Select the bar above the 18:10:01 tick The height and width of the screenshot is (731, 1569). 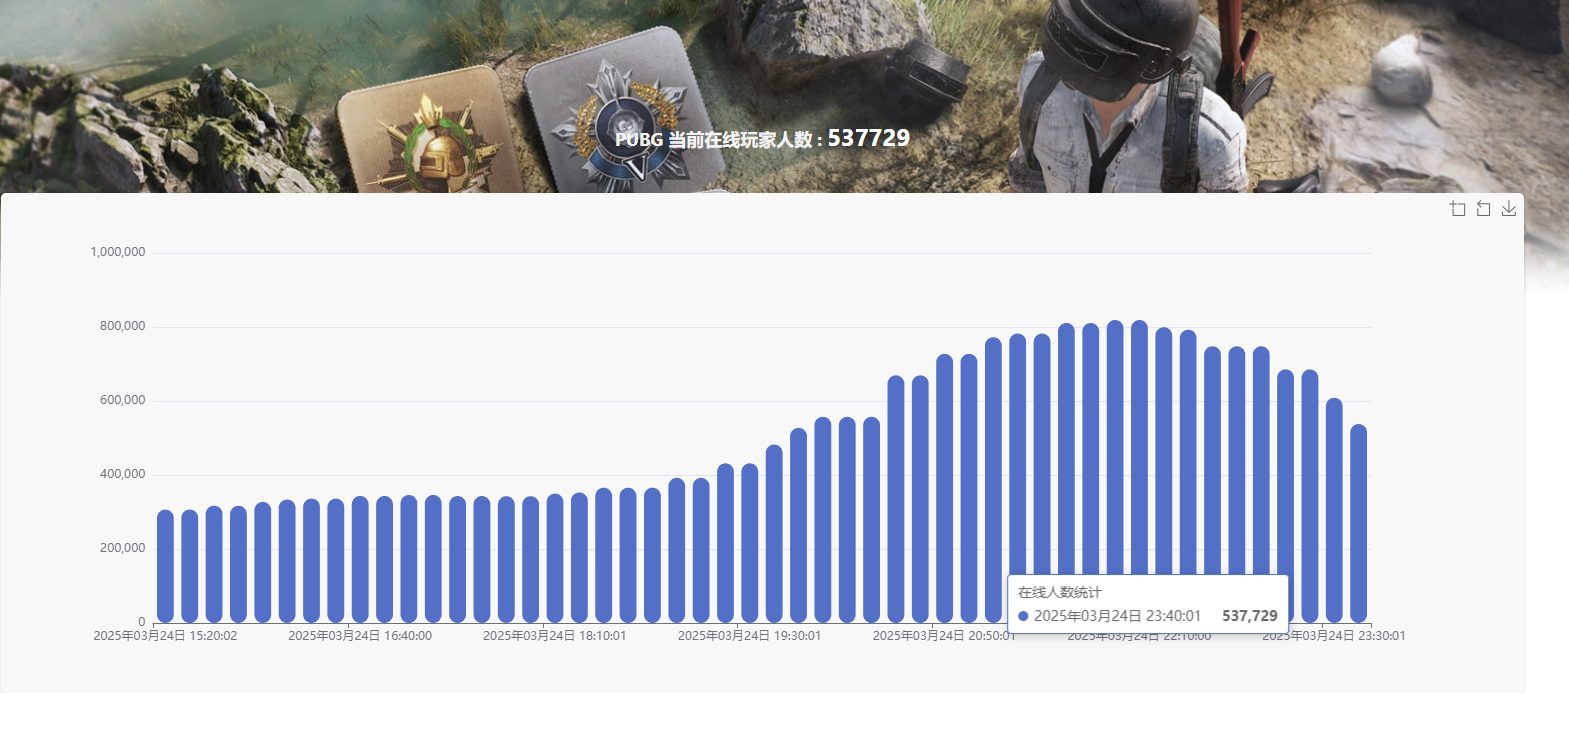(555, 558)
